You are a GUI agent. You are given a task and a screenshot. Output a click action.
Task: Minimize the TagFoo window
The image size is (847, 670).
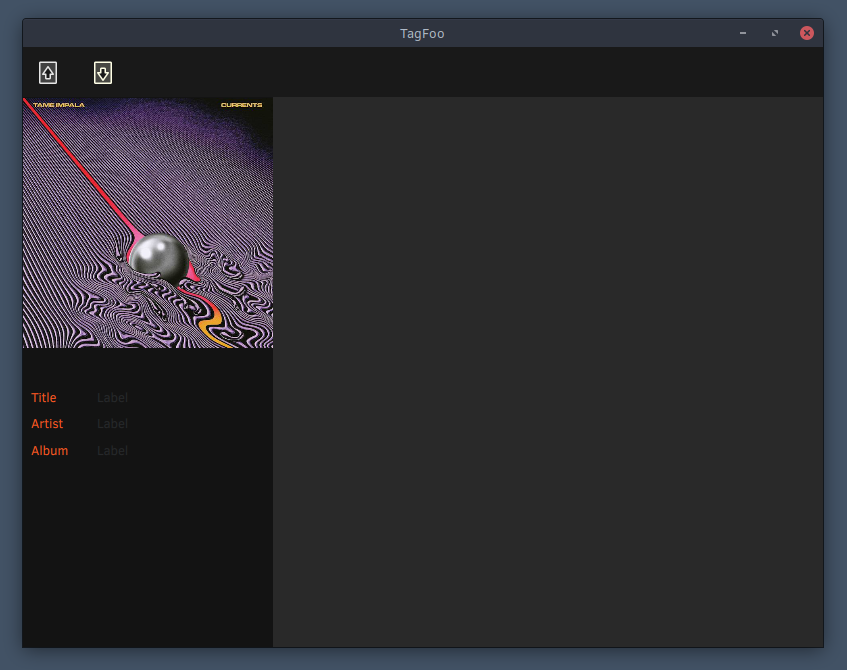point(743,33)
